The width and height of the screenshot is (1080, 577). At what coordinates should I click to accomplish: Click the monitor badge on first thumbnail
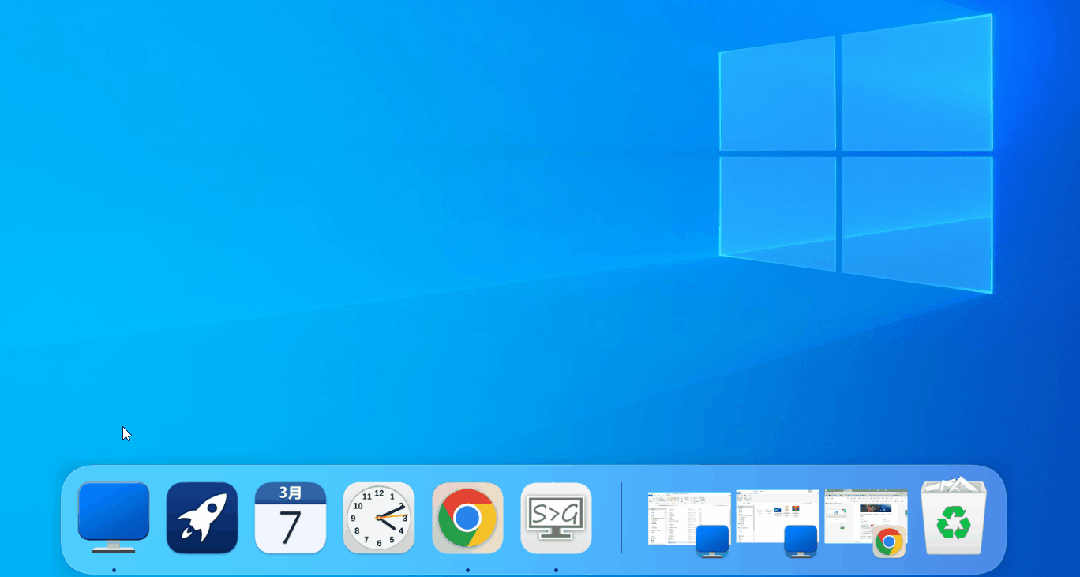[713, 540]
